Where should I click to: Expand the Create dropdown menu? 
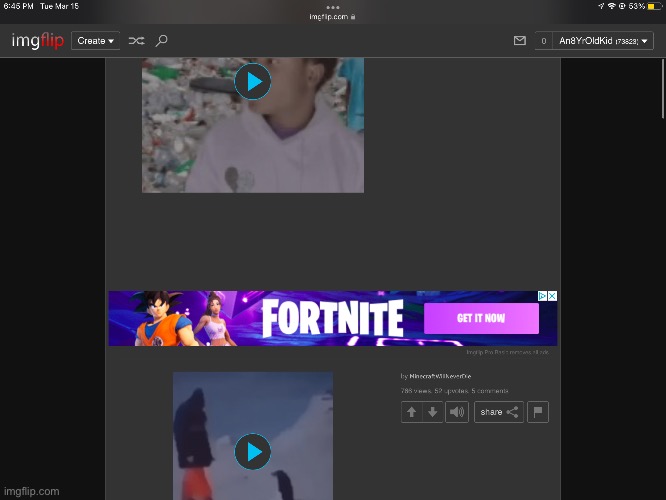[x=96, y=41]
